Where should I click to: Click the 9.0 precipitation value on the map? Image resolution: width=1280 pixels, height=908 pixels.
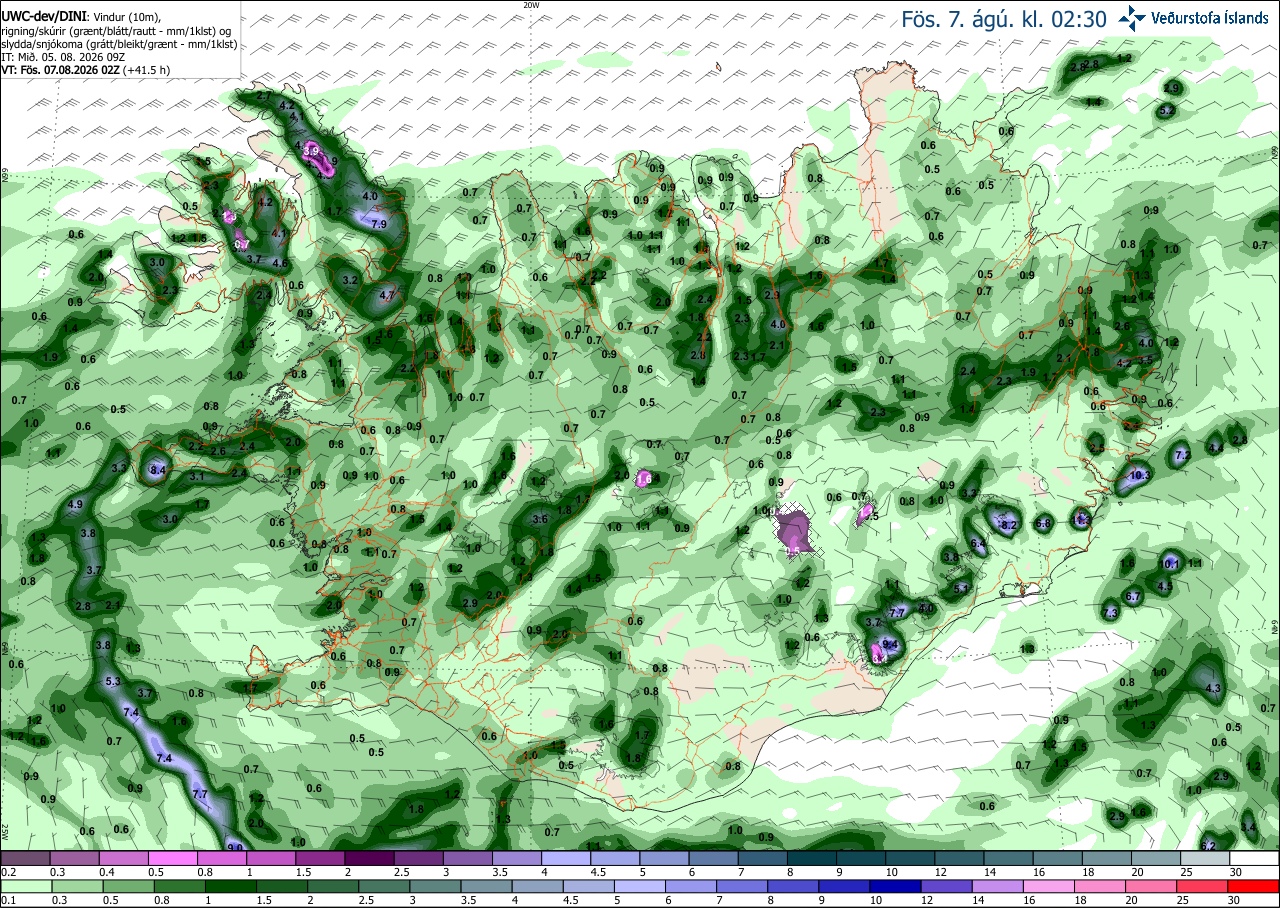(235, 848)
